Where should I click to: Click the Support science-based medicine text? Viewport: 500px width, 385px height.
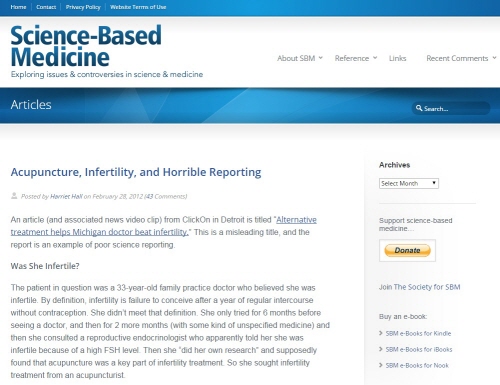click(x=416, y=224)
